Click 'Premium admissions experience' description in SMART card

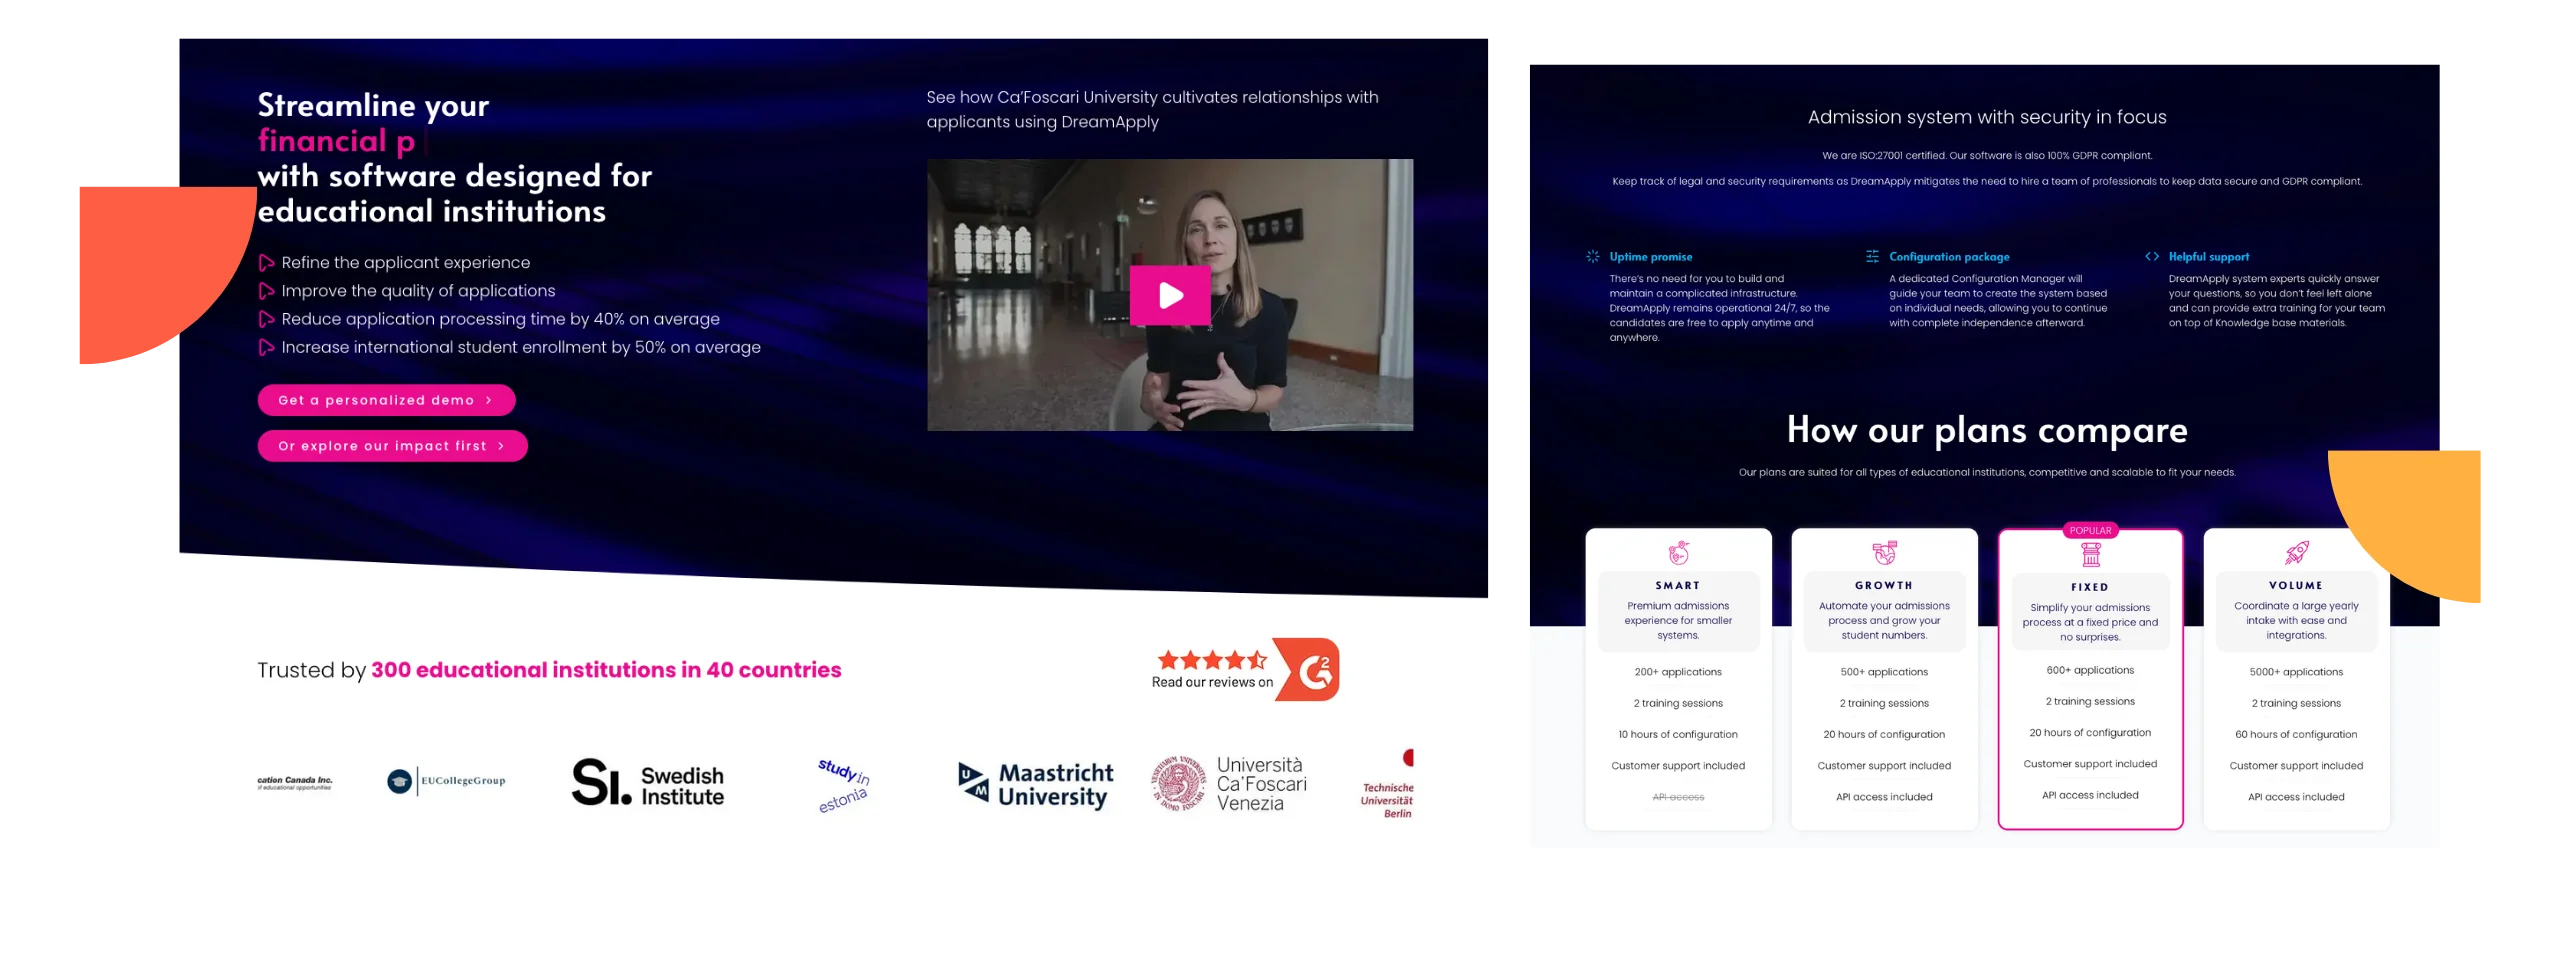1678,621
